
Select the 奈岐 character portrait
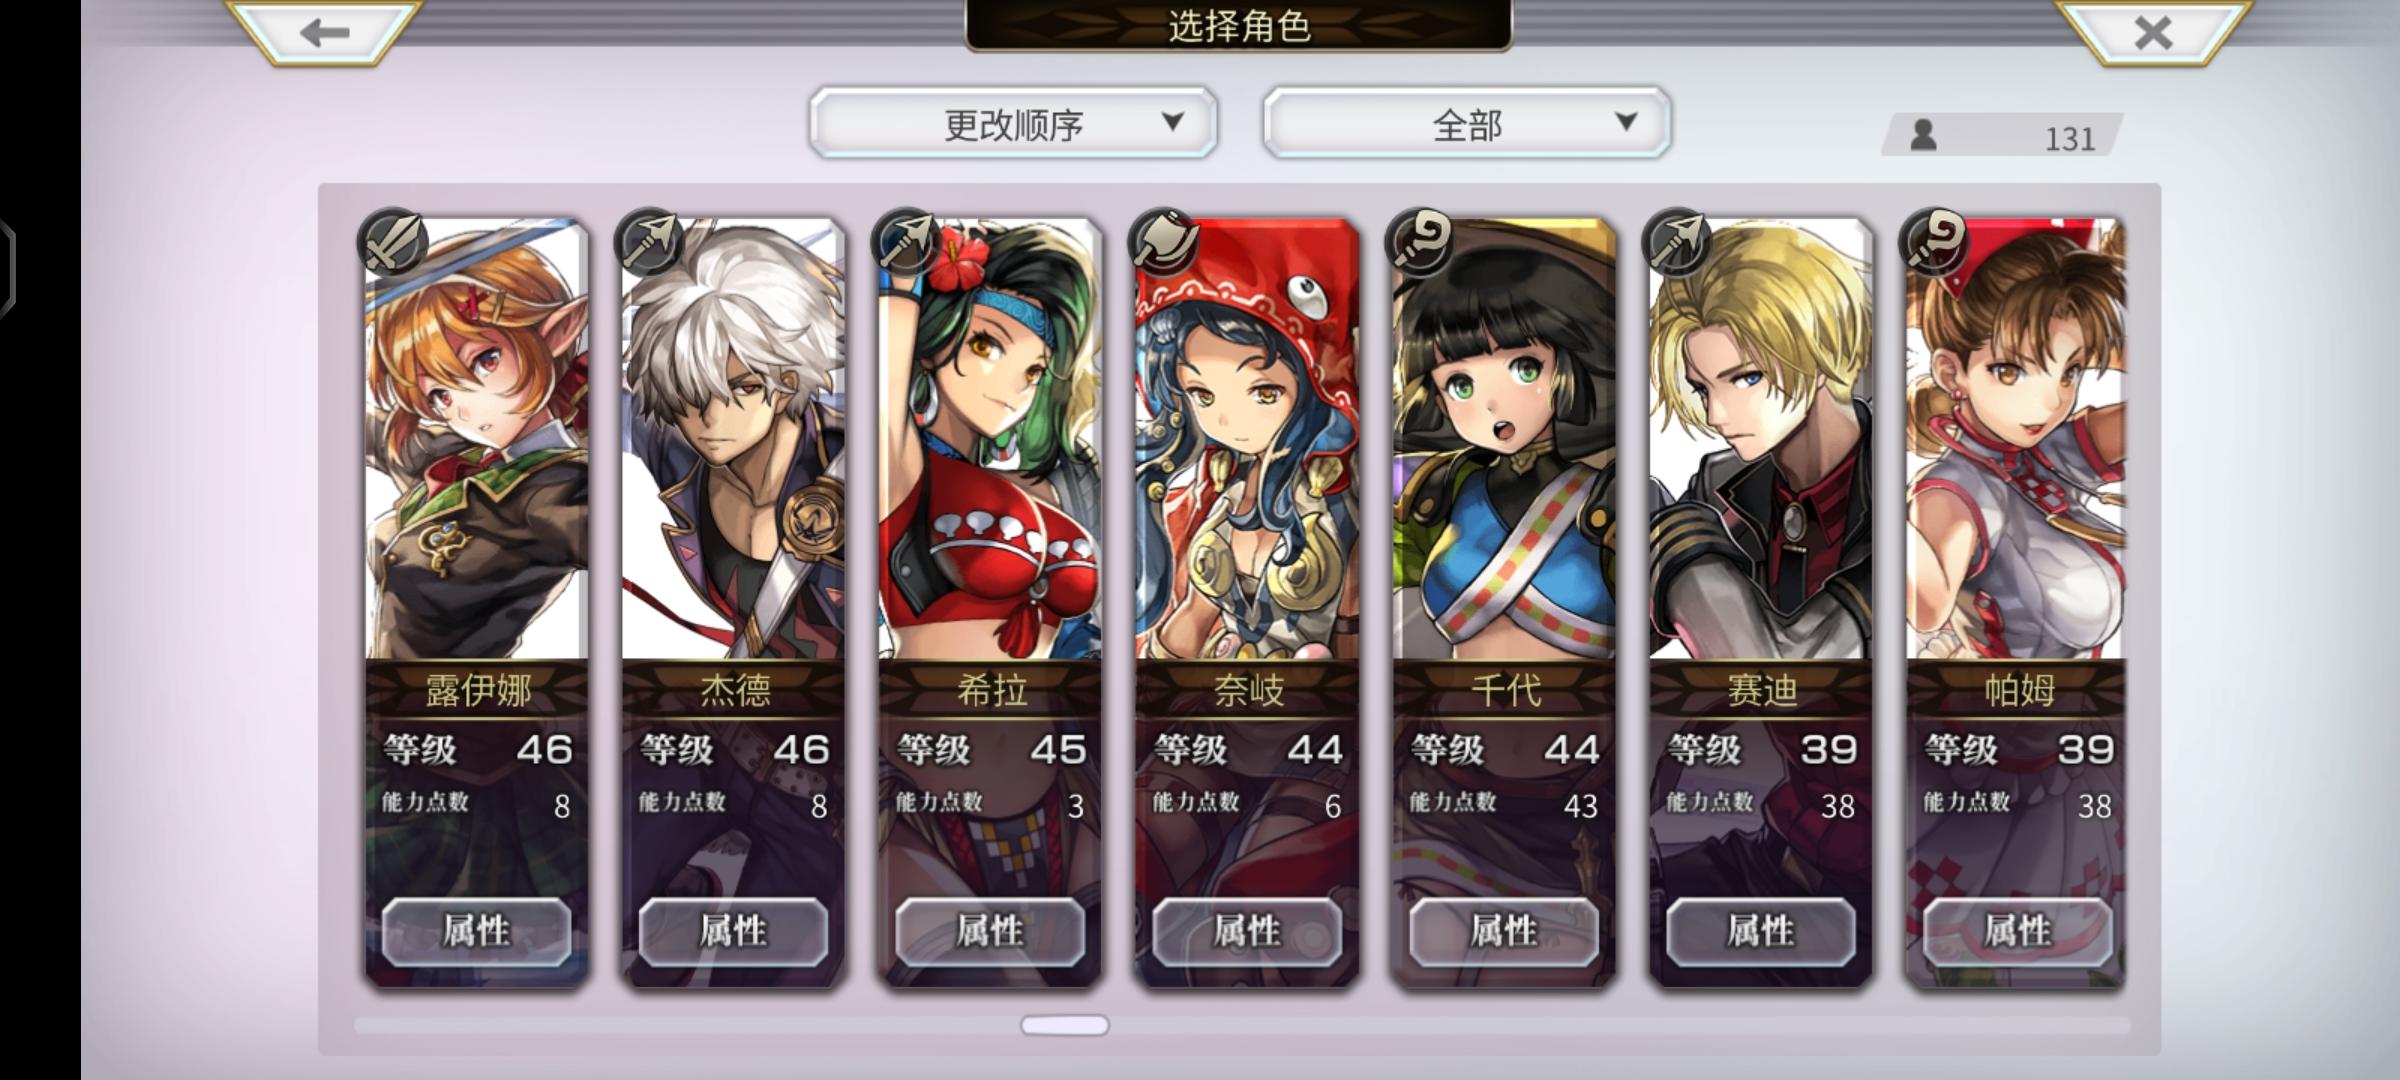tap(1247, 440)
